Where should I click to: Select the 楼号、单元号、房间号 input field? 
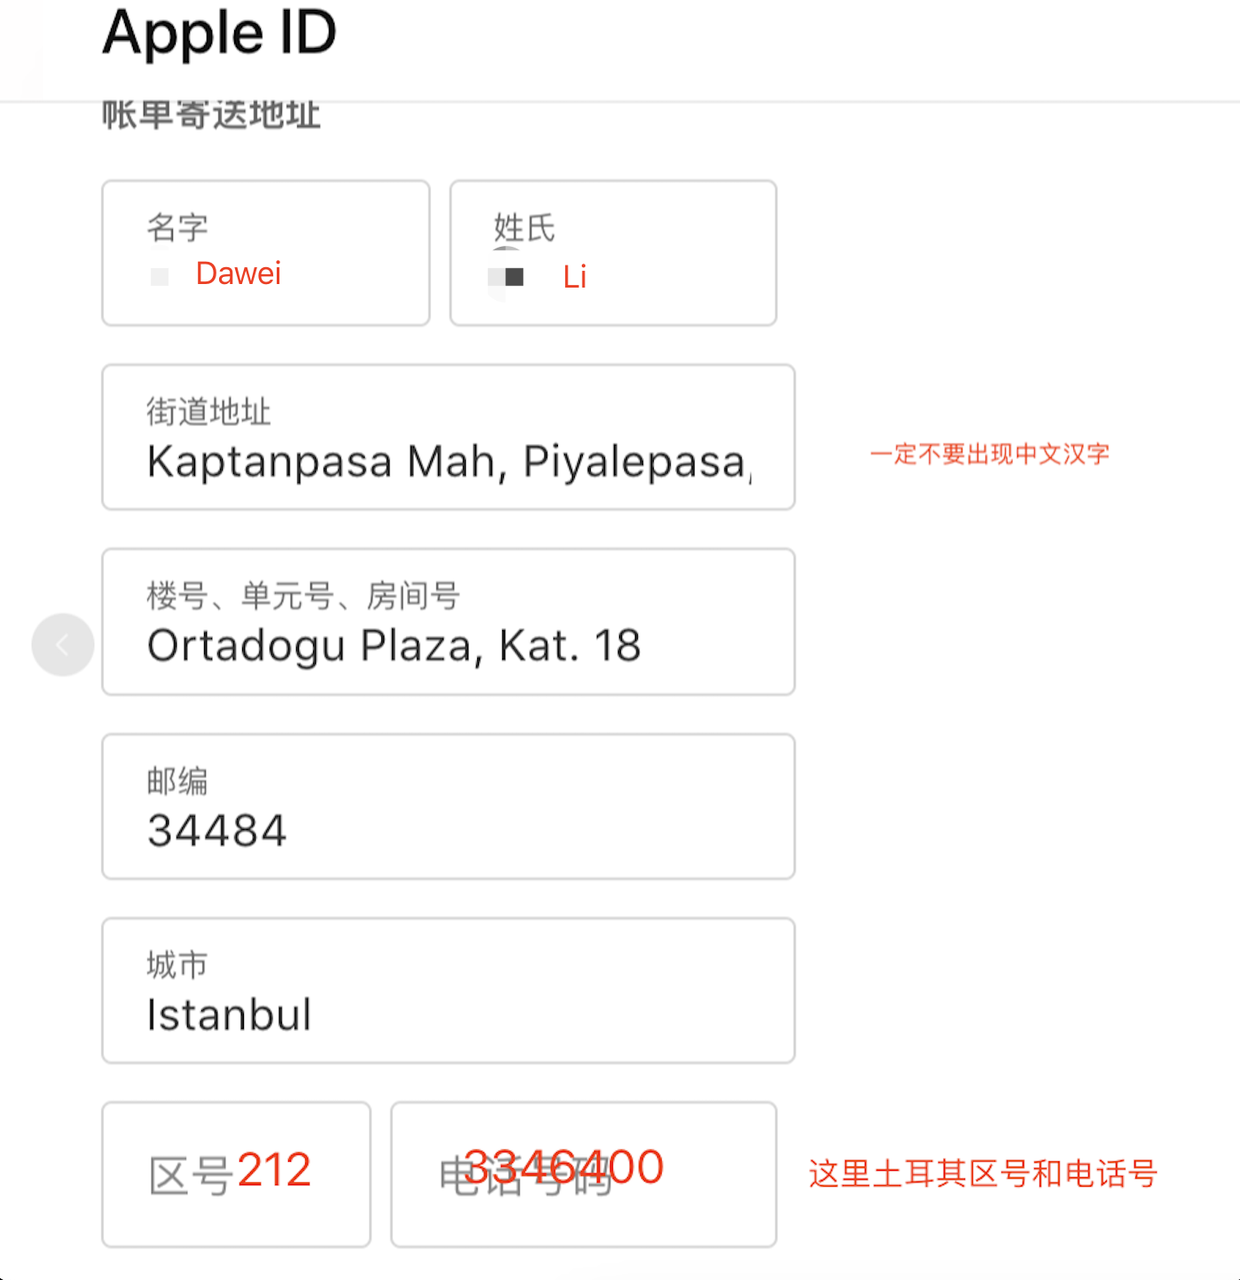coord(448,621)
